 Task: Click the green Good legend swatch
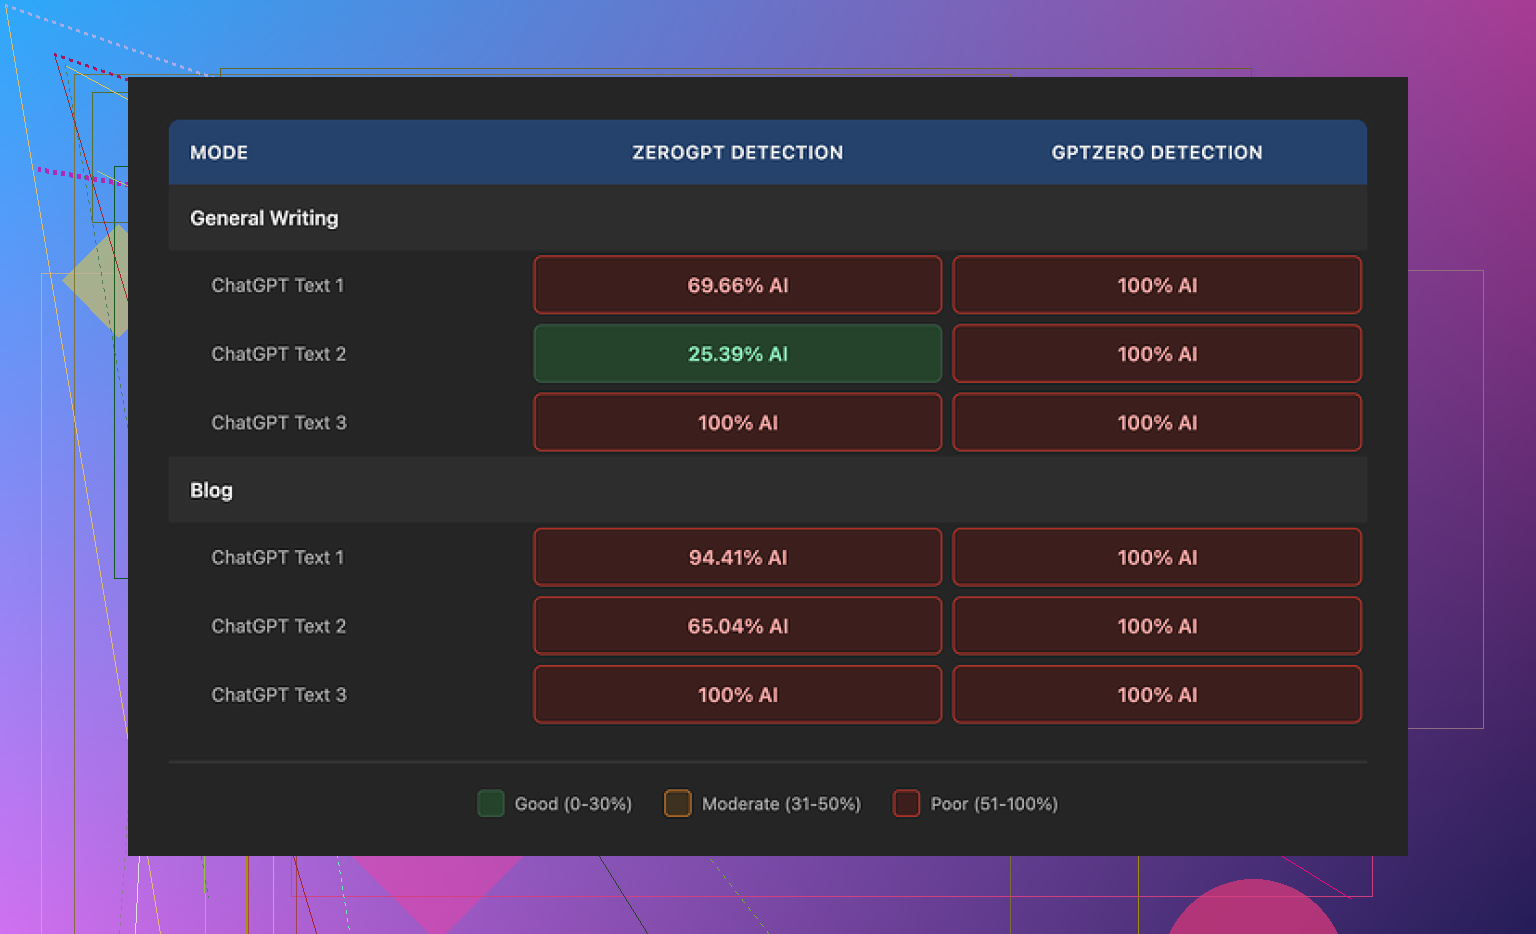click(490, 804)
